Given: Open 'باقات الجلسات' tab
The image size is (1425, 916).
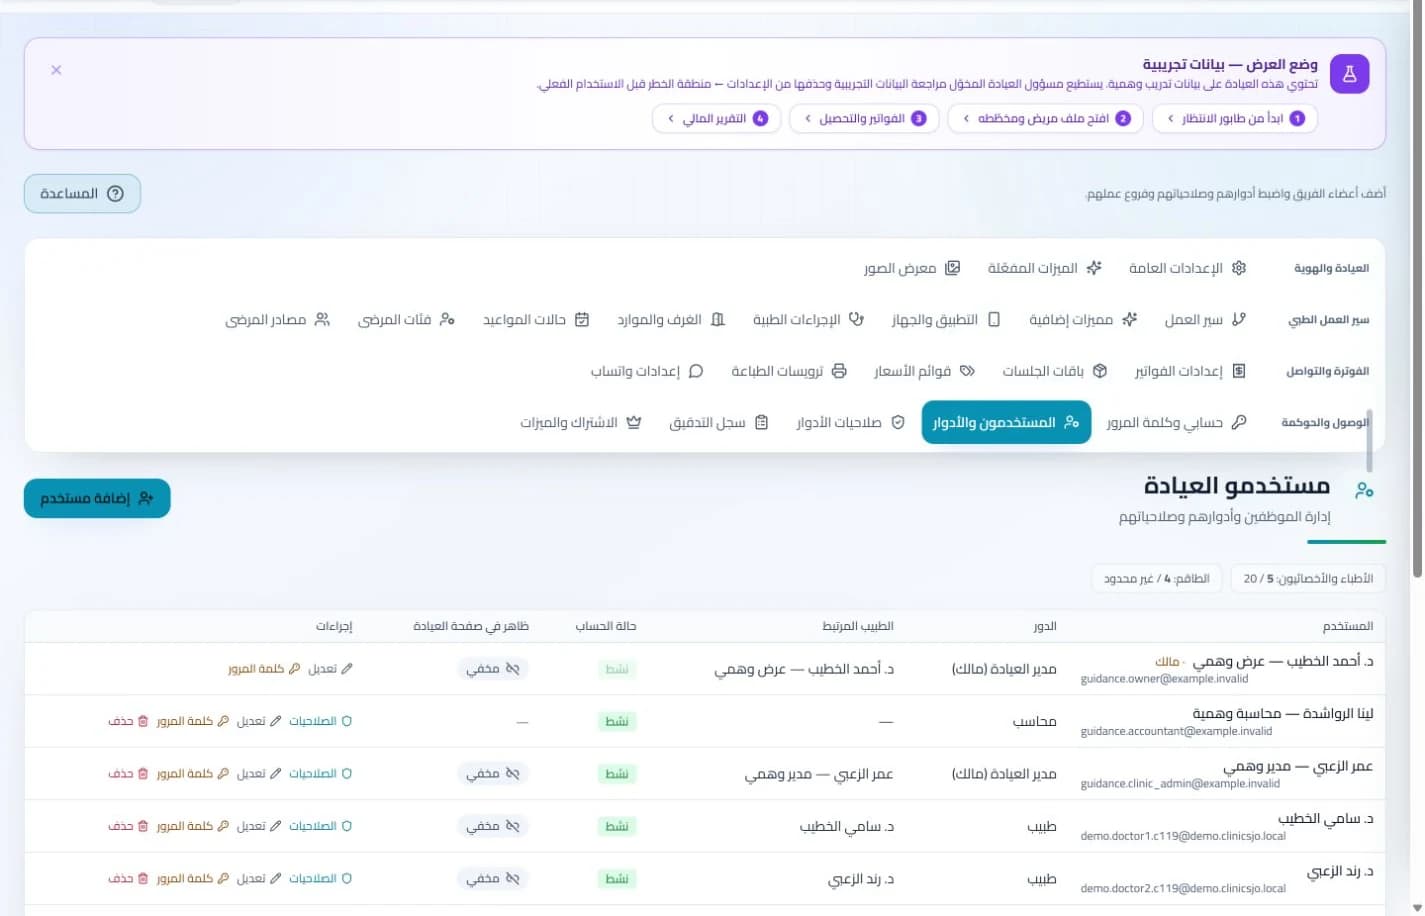Looking at the screenshot, I should tap(1055, 371).
